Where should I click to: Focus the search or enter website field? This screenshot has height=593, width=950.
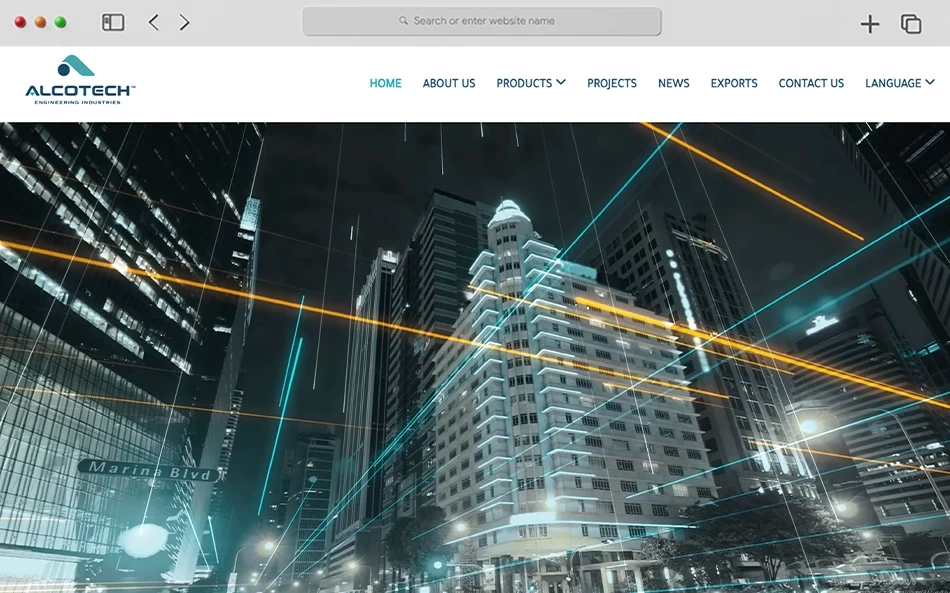click(482, 21)
